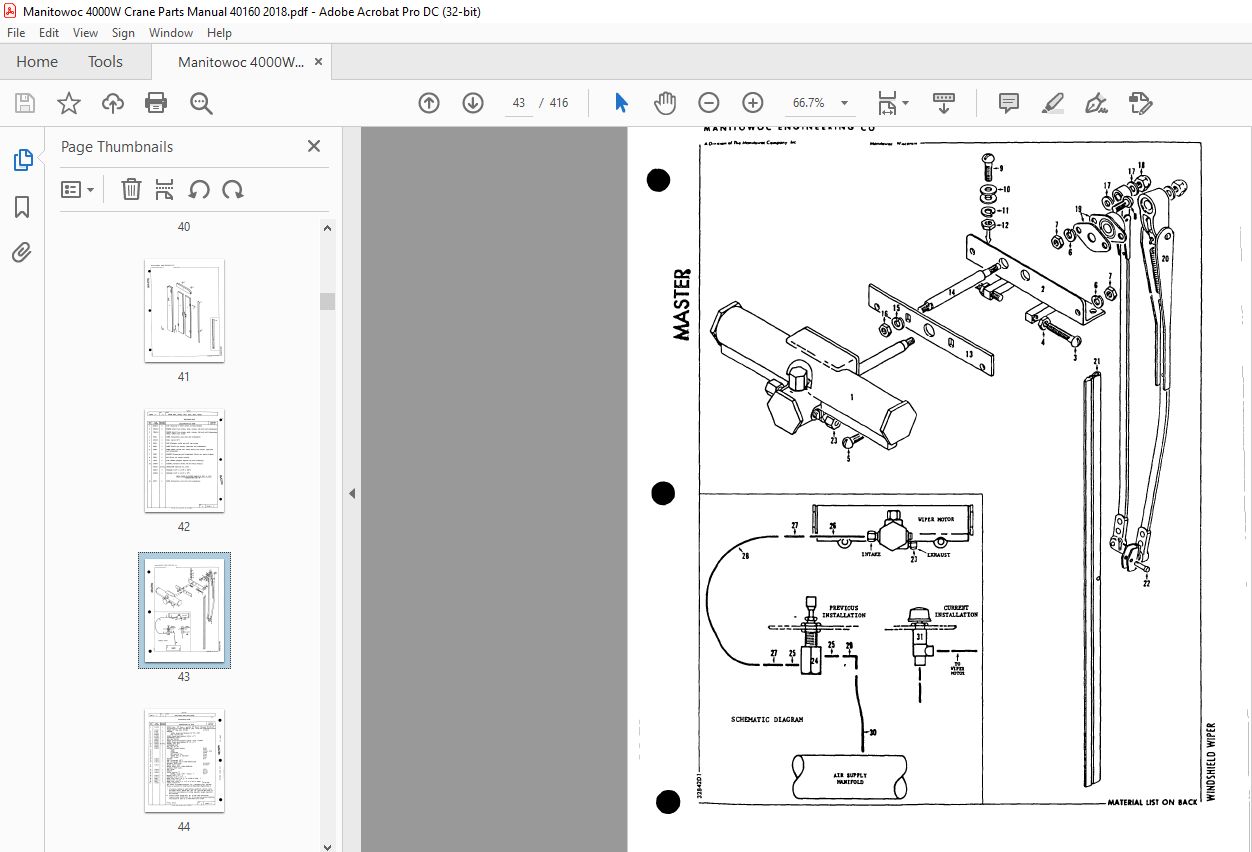Screen dimensions: 1252x852
Task: Go to next page down arrow
Action: pos(473,103)
